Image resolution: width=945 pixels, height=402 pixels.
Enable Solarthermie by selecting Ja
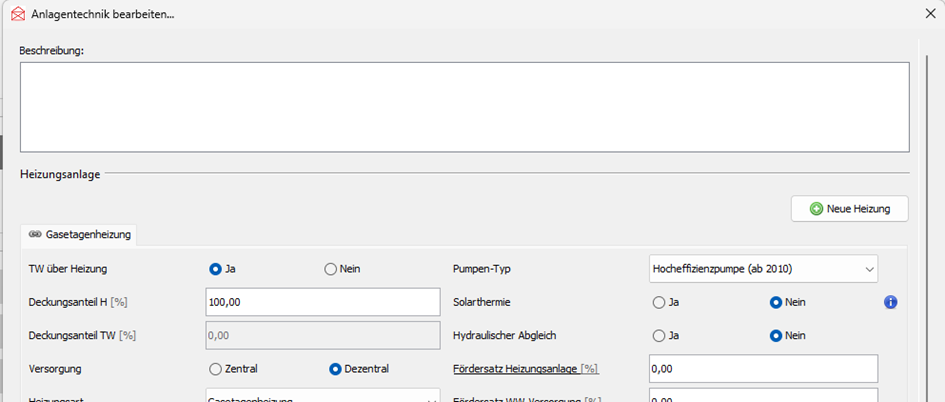[658, 302]
